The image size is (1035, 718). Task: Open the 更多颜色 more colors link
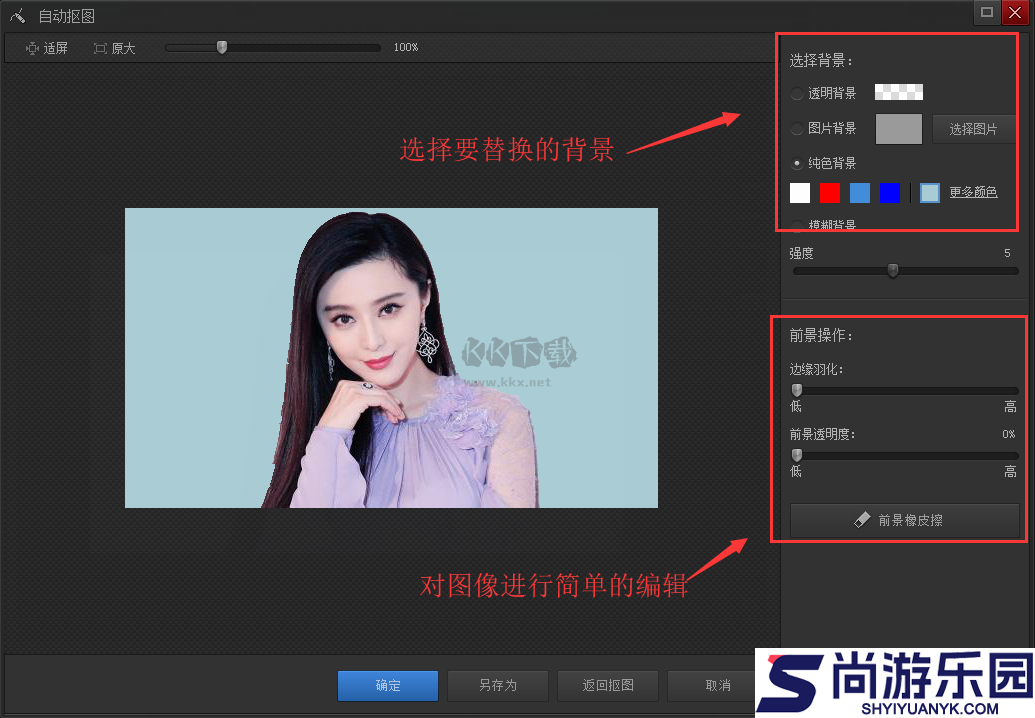(x=973, y=192)
